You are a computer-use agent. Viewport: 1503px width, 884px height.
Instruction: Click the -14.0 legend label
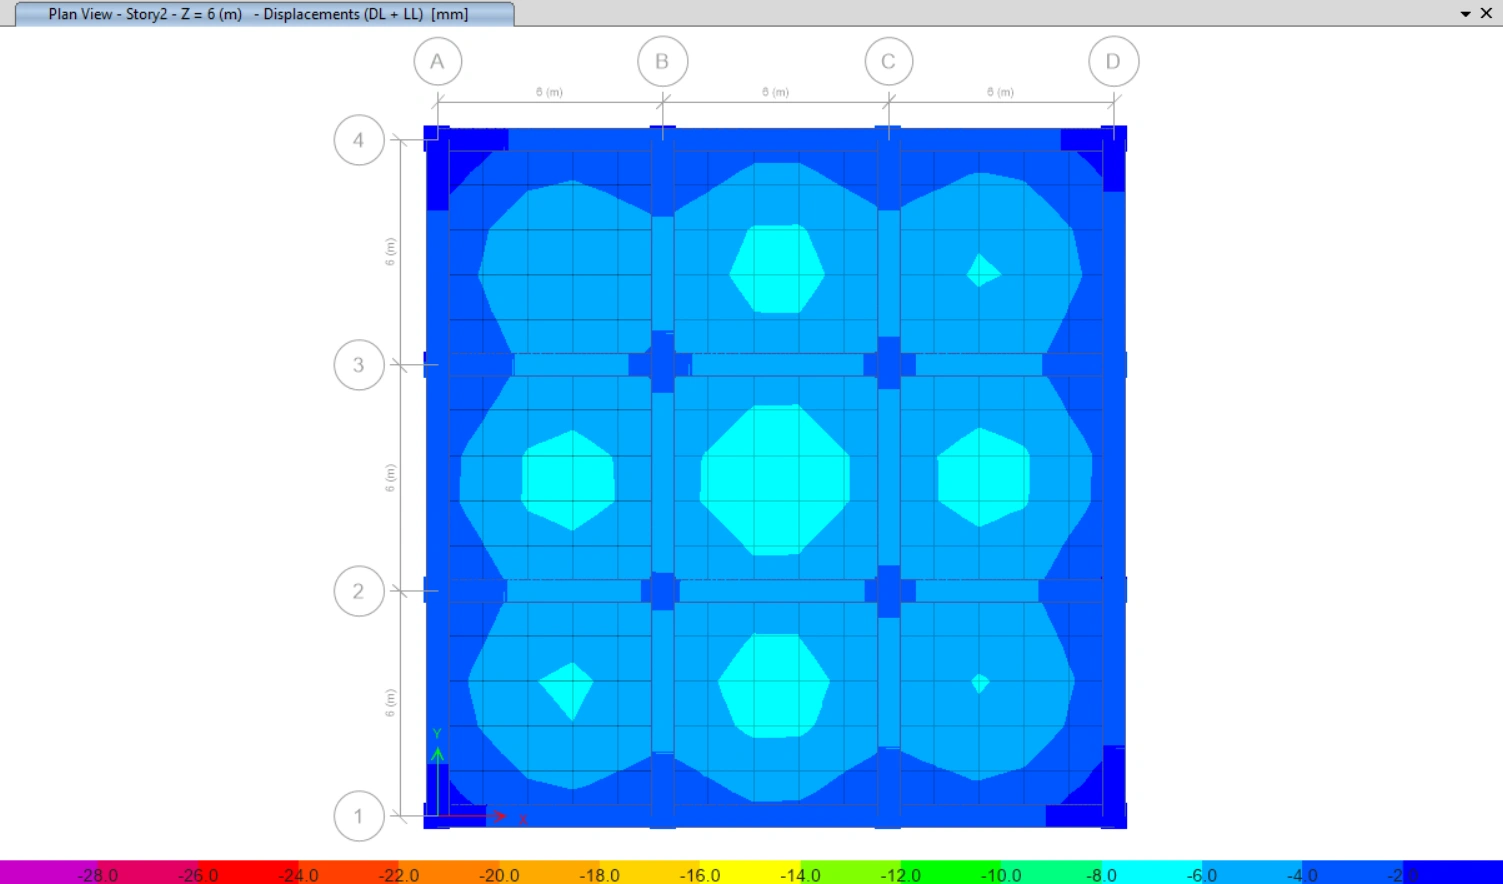tap(800, 875)
